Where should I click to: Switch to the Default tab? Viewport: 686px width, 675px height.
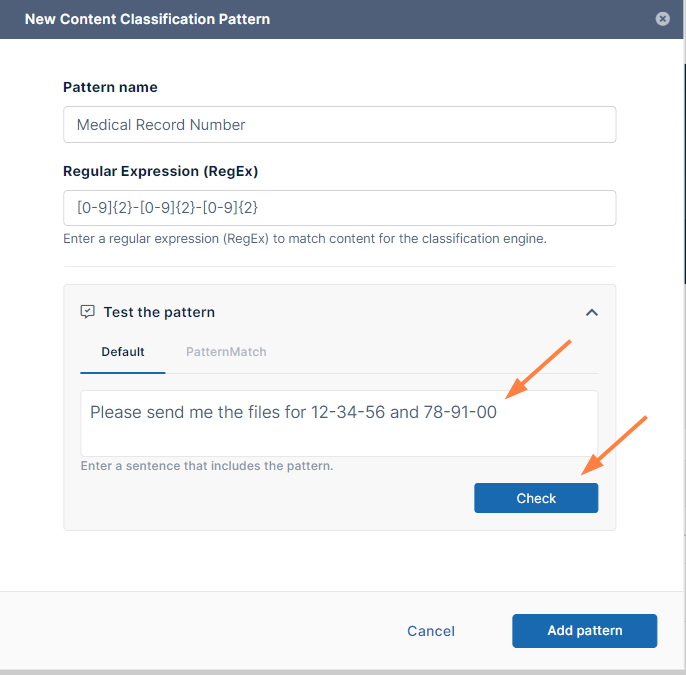point(123,352)
